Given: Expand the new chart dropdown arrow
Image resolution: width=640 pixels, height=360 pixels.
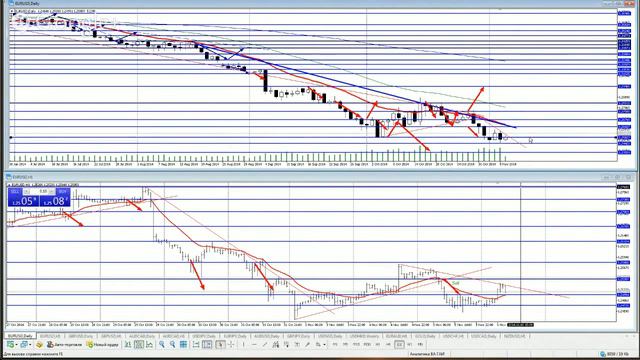Looking at the screenshot, I should [16, 344].
